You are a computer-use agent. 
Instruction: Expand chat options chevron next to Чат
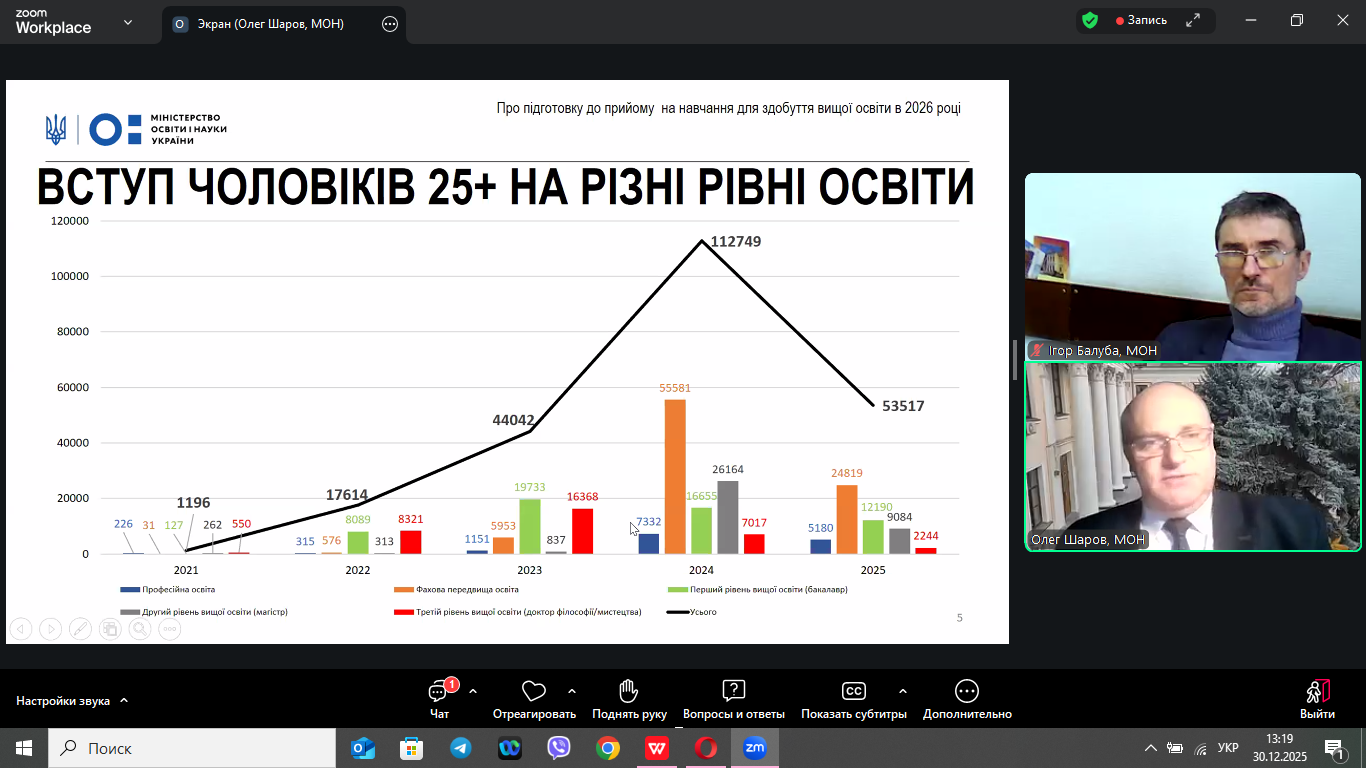[x=473, y=691]
